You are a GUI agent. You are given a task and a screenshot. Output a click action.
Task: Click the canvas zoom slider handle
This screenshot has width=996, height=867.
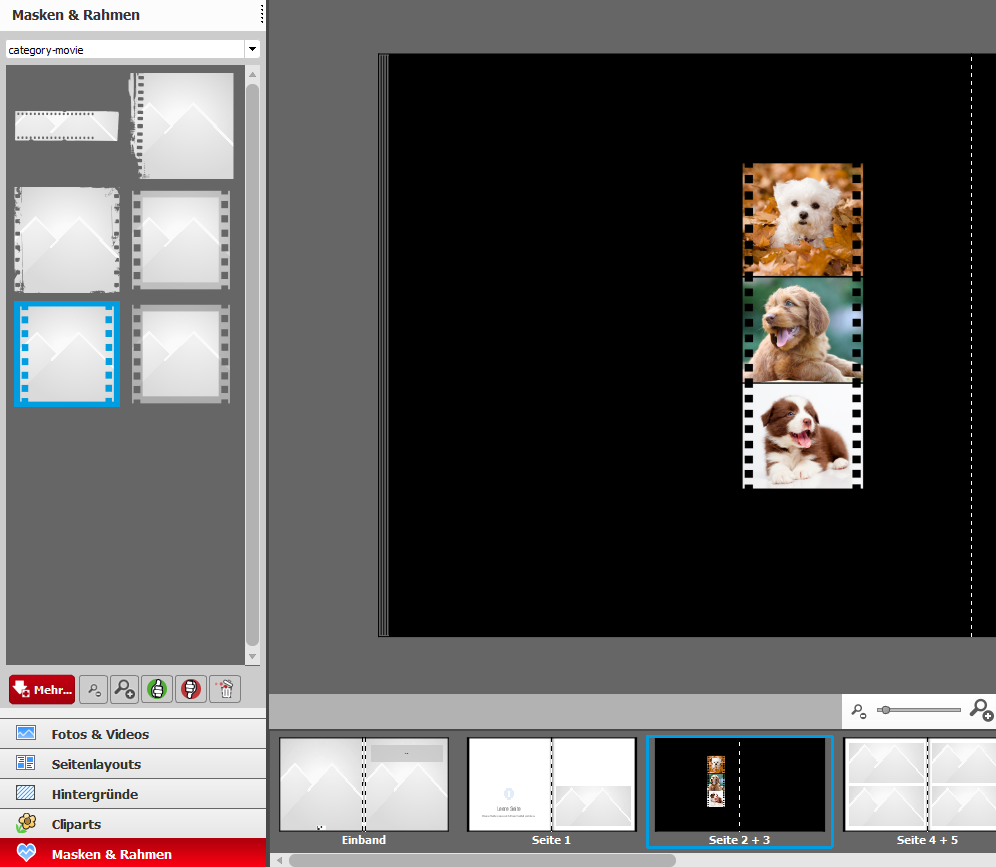click(885, 710)
